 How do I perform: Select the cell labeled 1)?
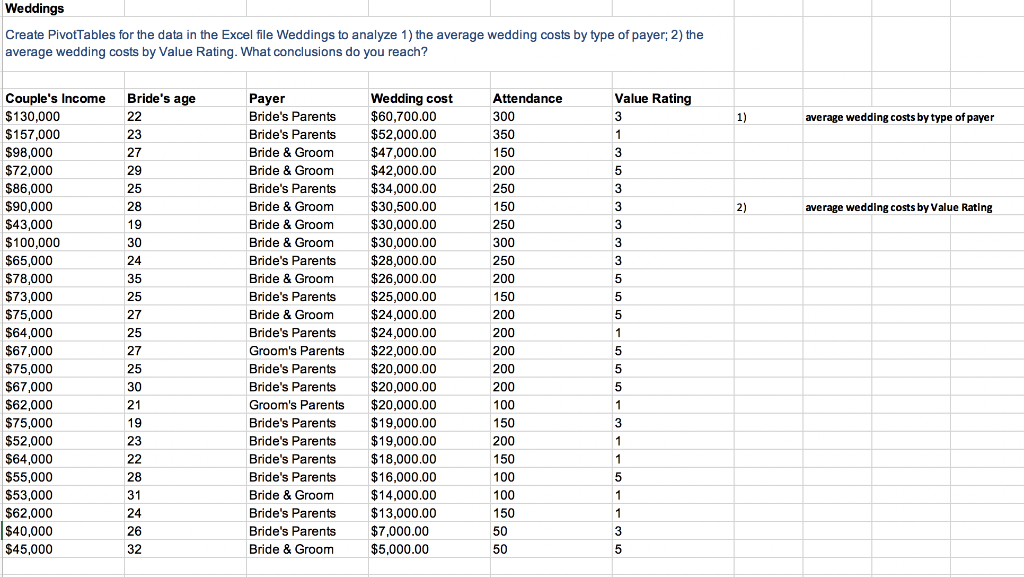click(x=743, y=116)
